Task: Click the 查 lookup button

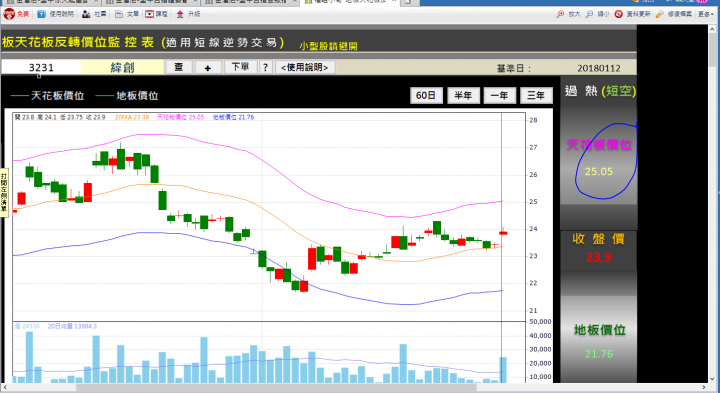Action: click(179, 67)
